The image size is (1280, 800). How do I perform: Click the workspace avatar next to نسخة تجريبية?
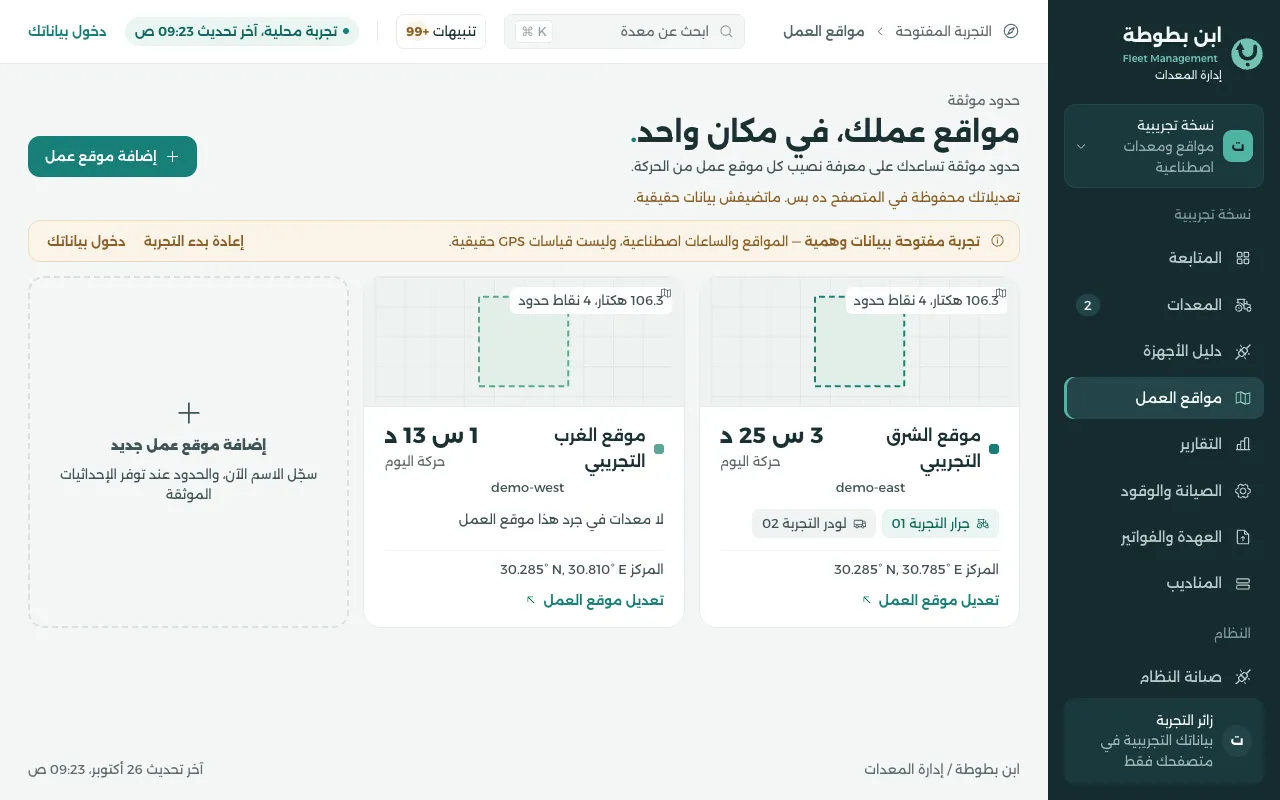click(1238, 146)
